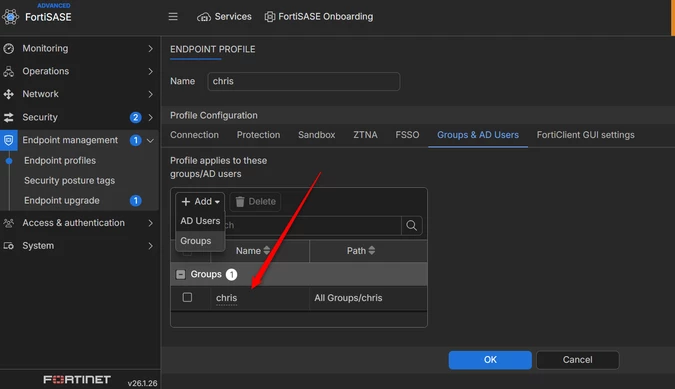The width and height of the screenshot is (675, 389).
Task: Click the Groups count badge
Action: pyautogui.click(x=232, y=275)
